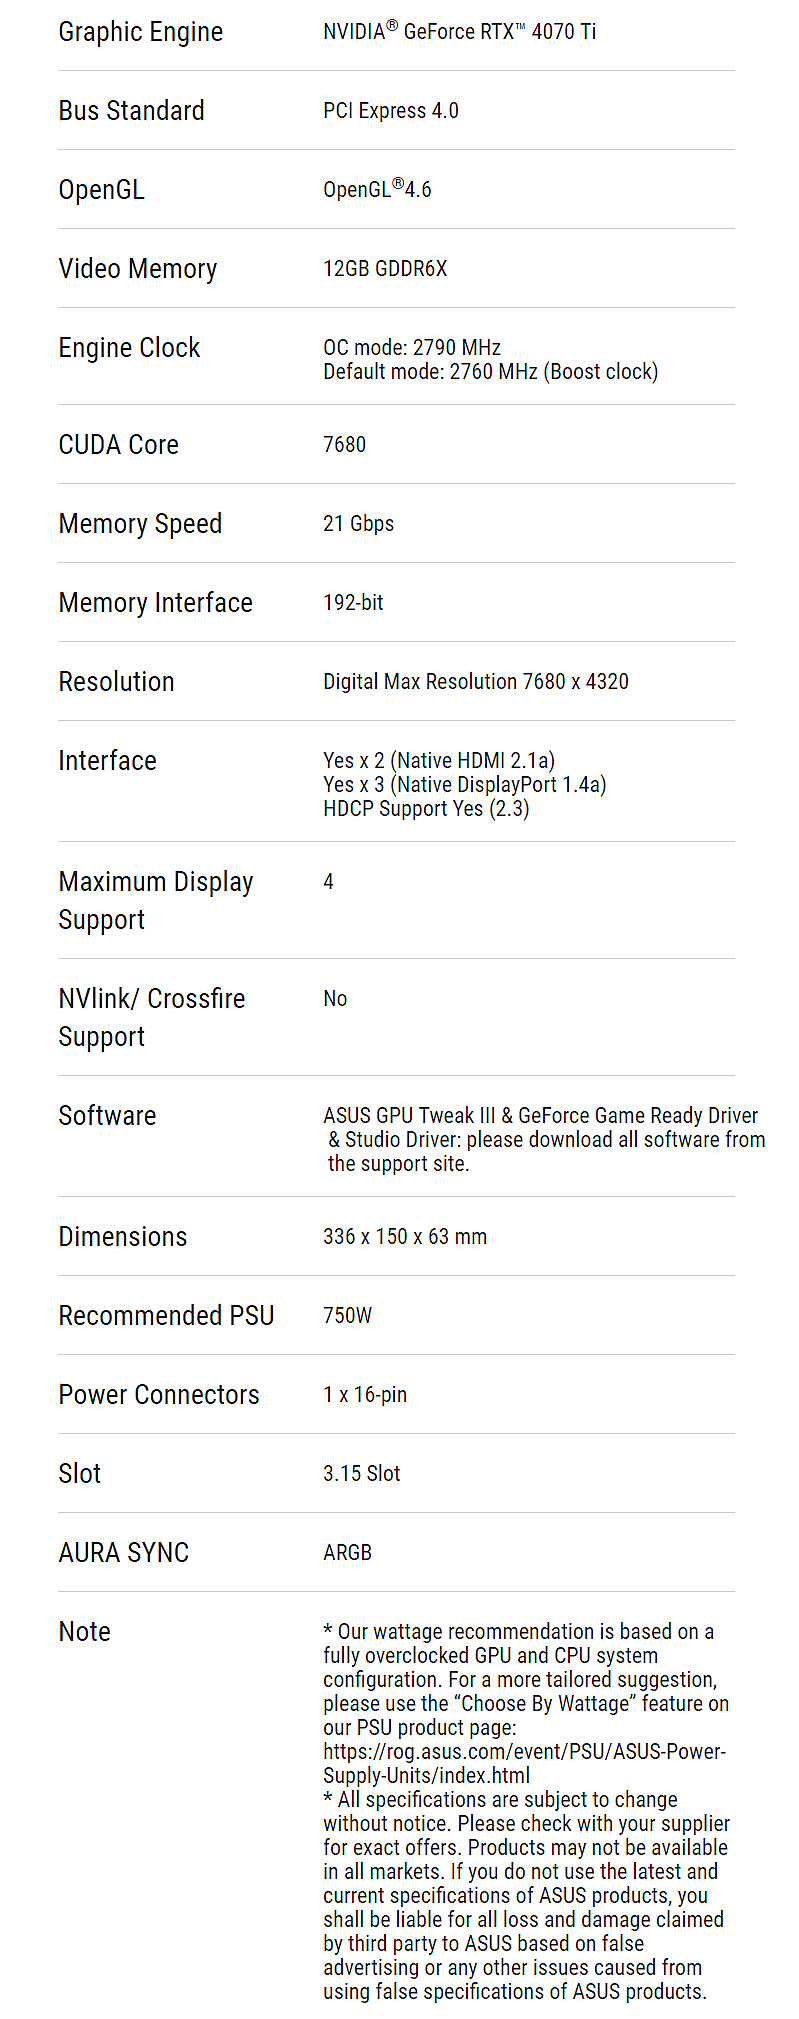Select the '750W' value
This screenshot has height=2019, width=799.
347,1316
